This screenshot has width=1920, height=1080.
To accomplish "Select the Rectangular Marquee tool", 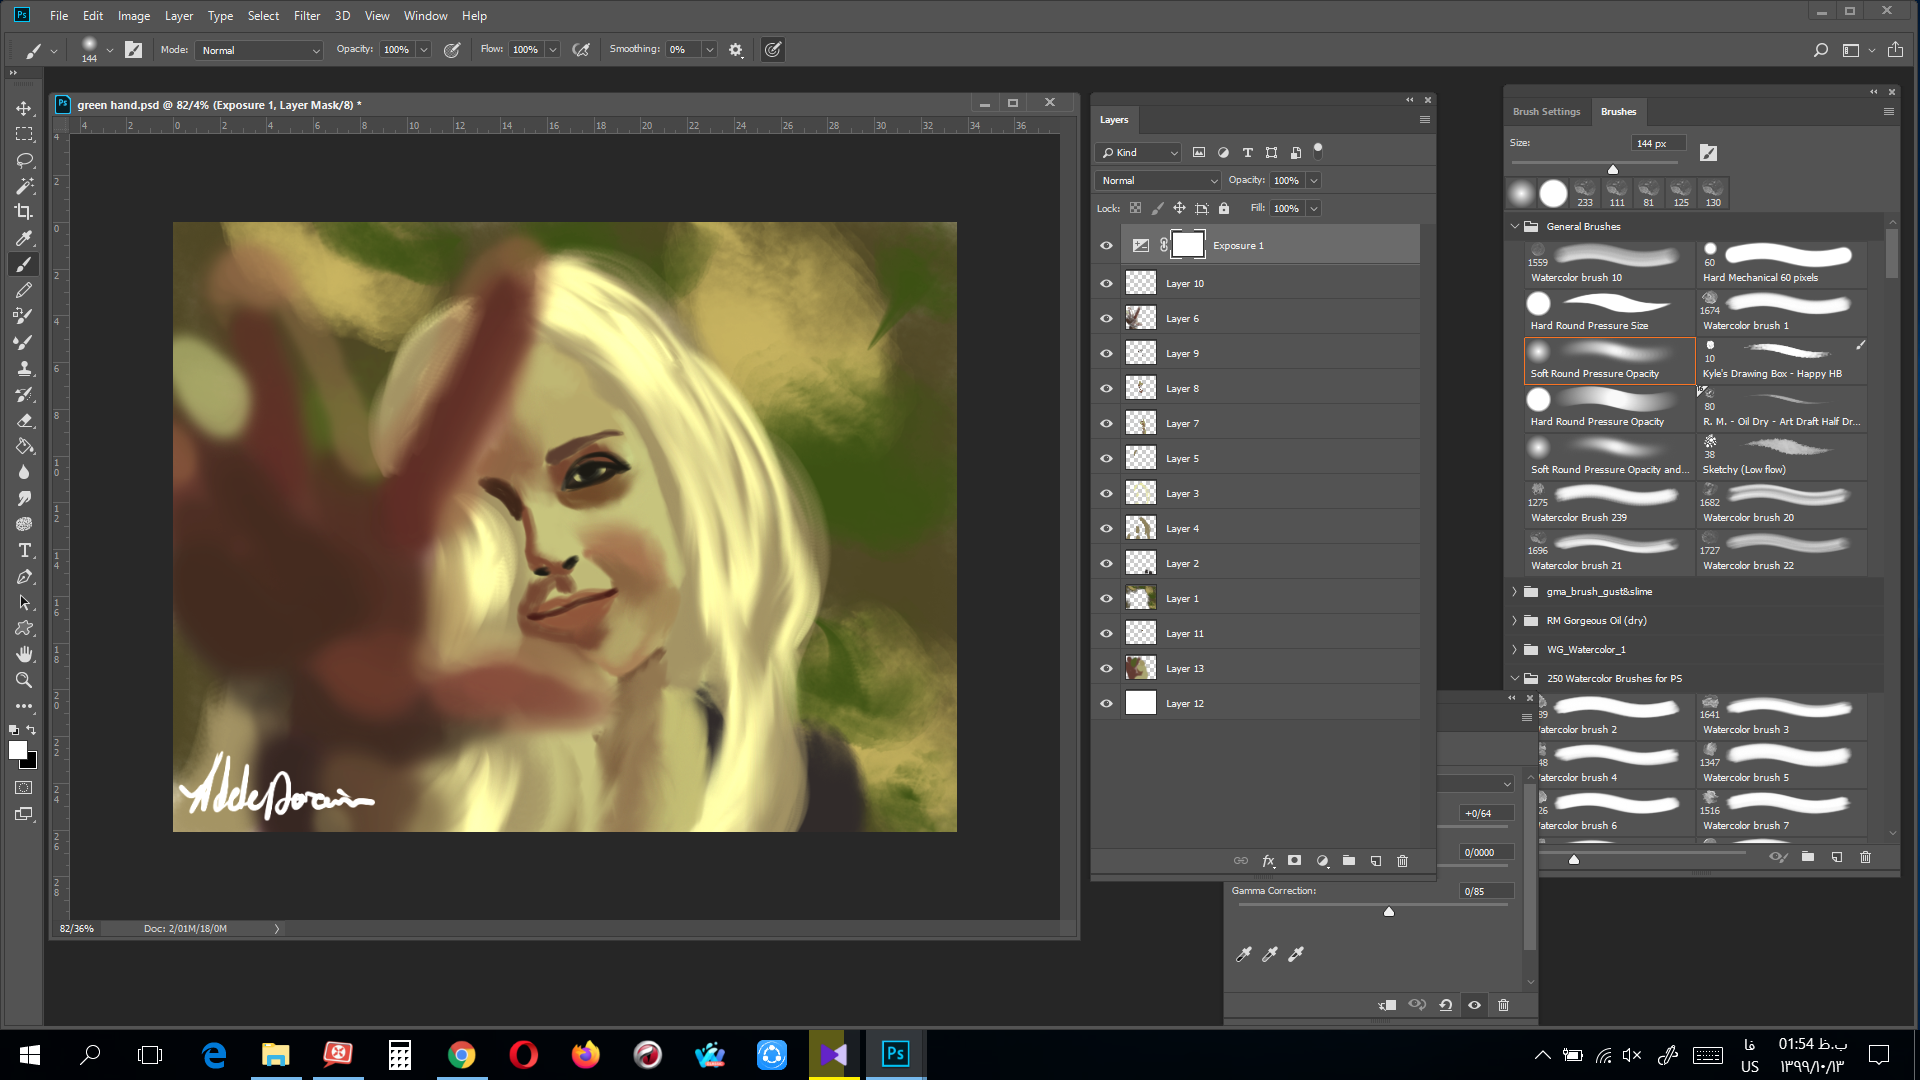I will [x=24, y=134].
